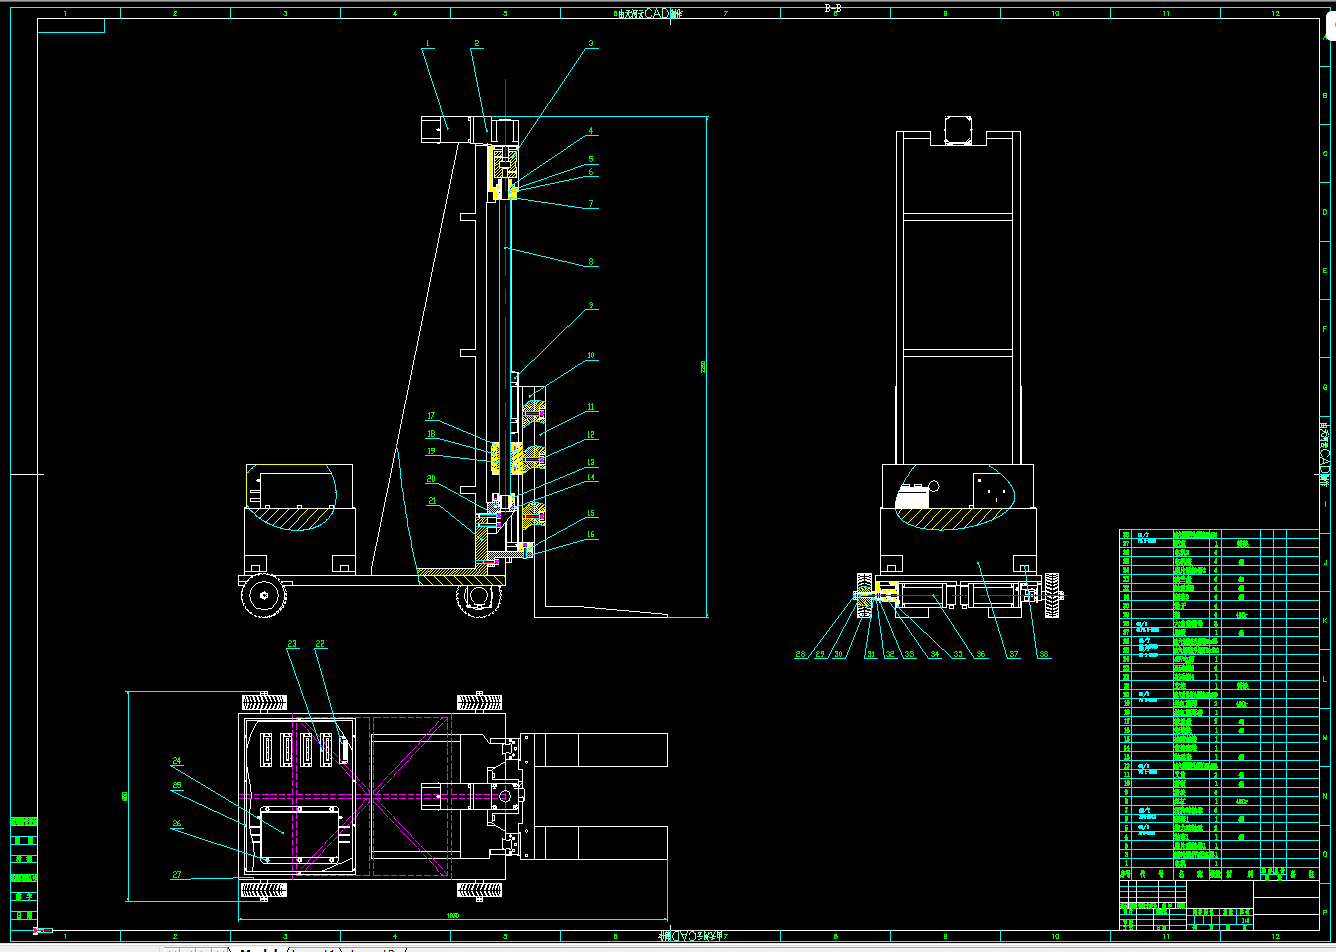
Task: Select callout label 27 in the plan view
Action: coord(177,874)
